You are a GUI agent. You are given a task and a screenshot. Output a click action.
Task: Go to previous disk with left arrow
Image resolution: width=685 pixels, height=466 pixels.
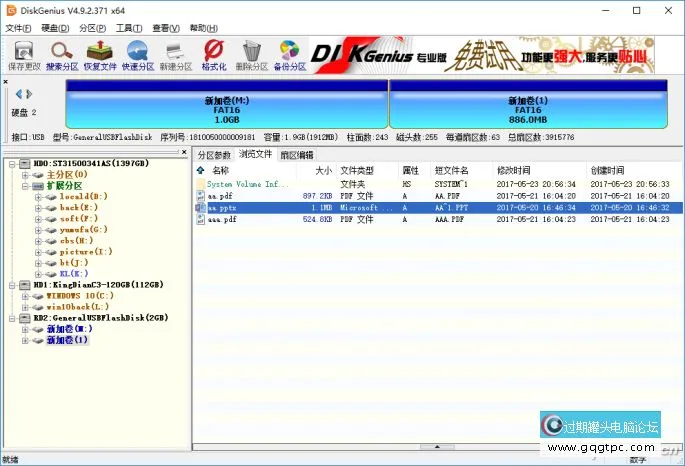pos(19,94)
